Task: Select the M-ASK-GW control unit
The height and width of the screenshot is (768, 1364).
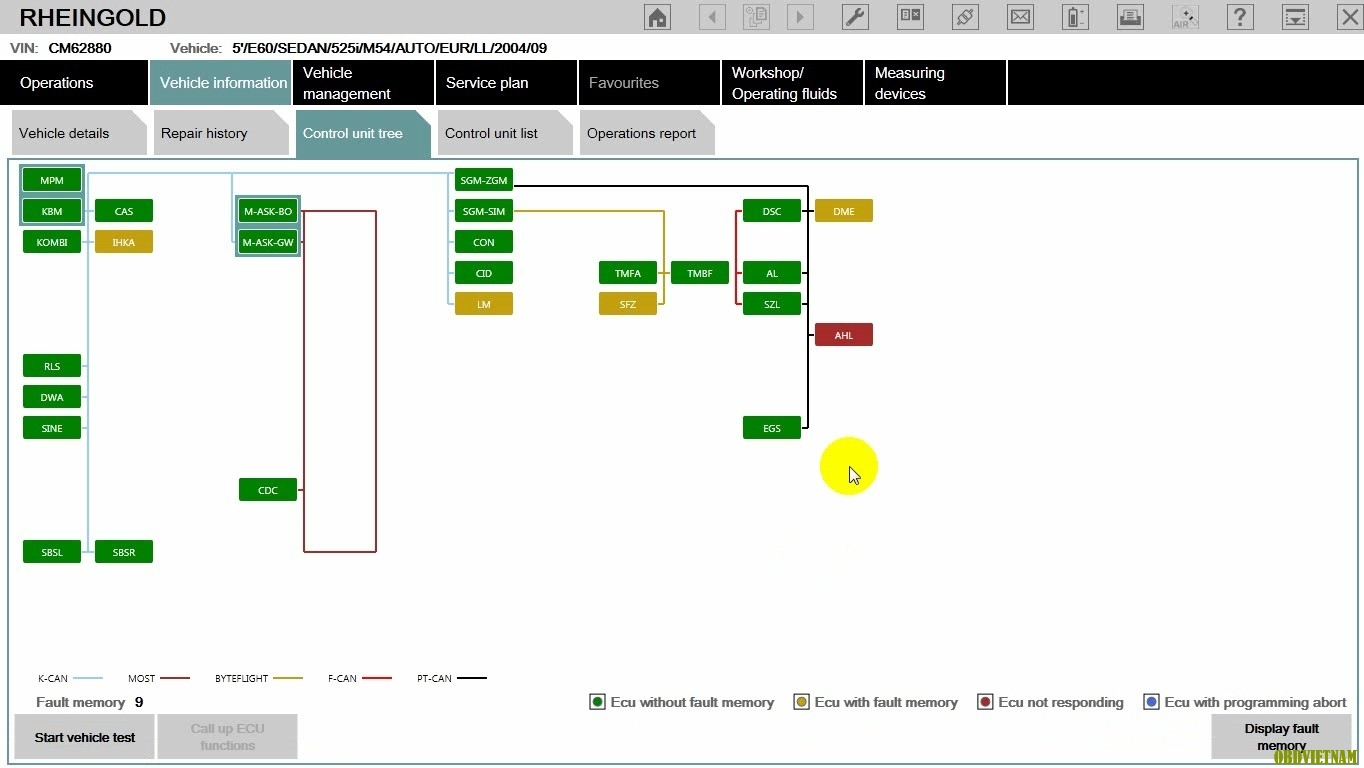Action: [x=268, y=243]
